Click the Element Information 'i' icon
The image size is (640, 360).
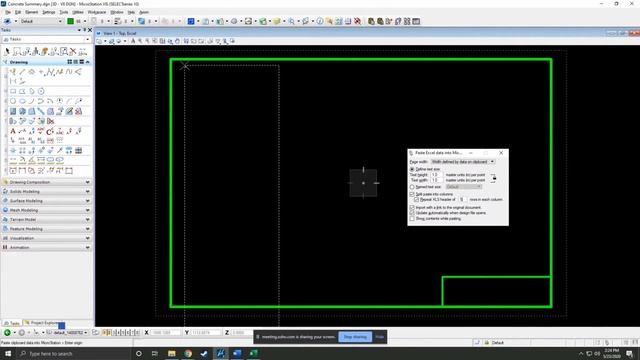click(x=320, y=21)
